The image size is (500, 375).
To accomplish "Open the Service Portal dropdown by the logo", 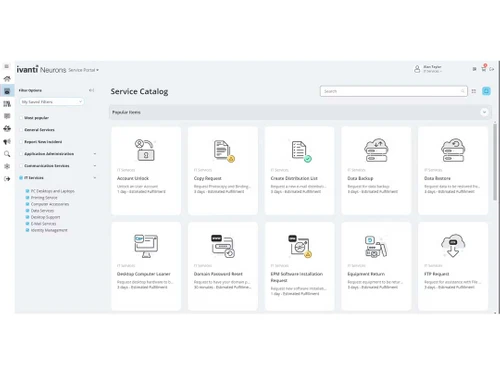I will (83, 70).
